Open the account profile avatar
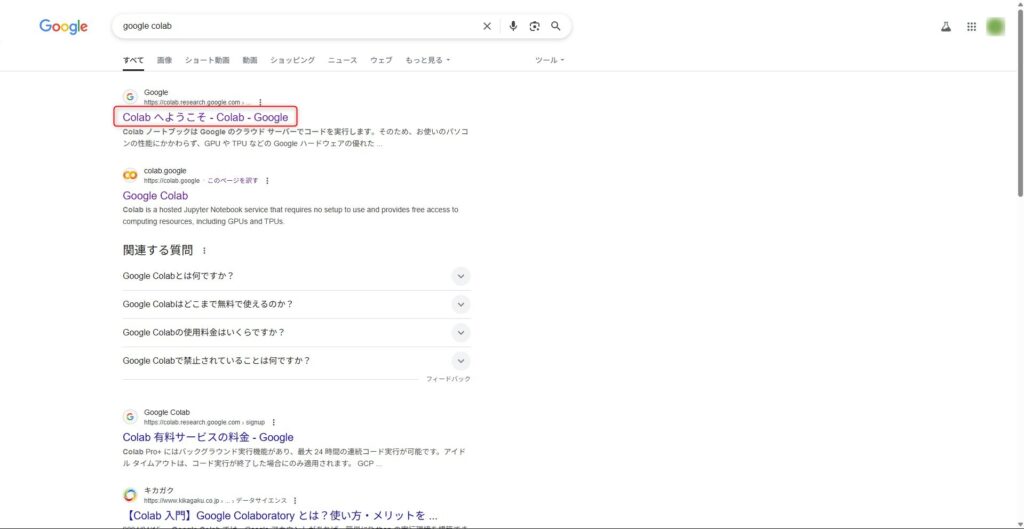 click(x=996, y=27)
